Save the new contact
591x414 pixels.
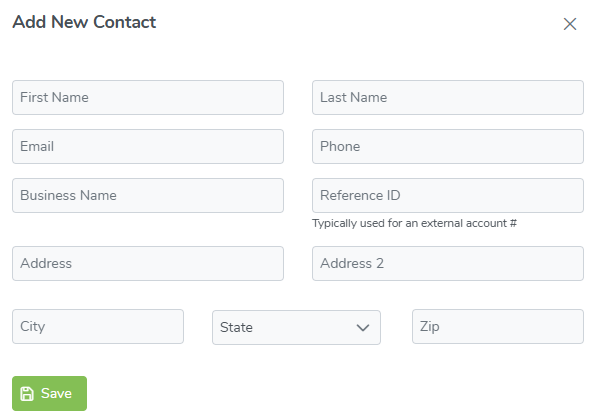coord(49,393)
